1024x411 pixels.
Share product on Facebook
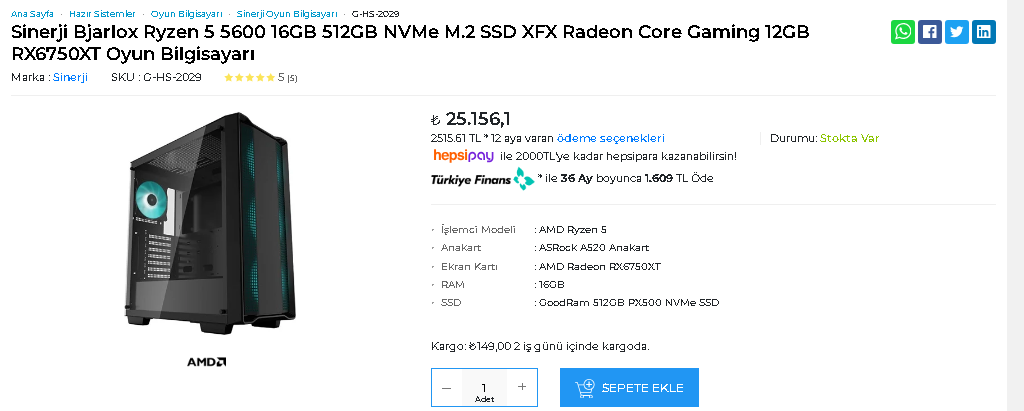(x=930, y=32)
